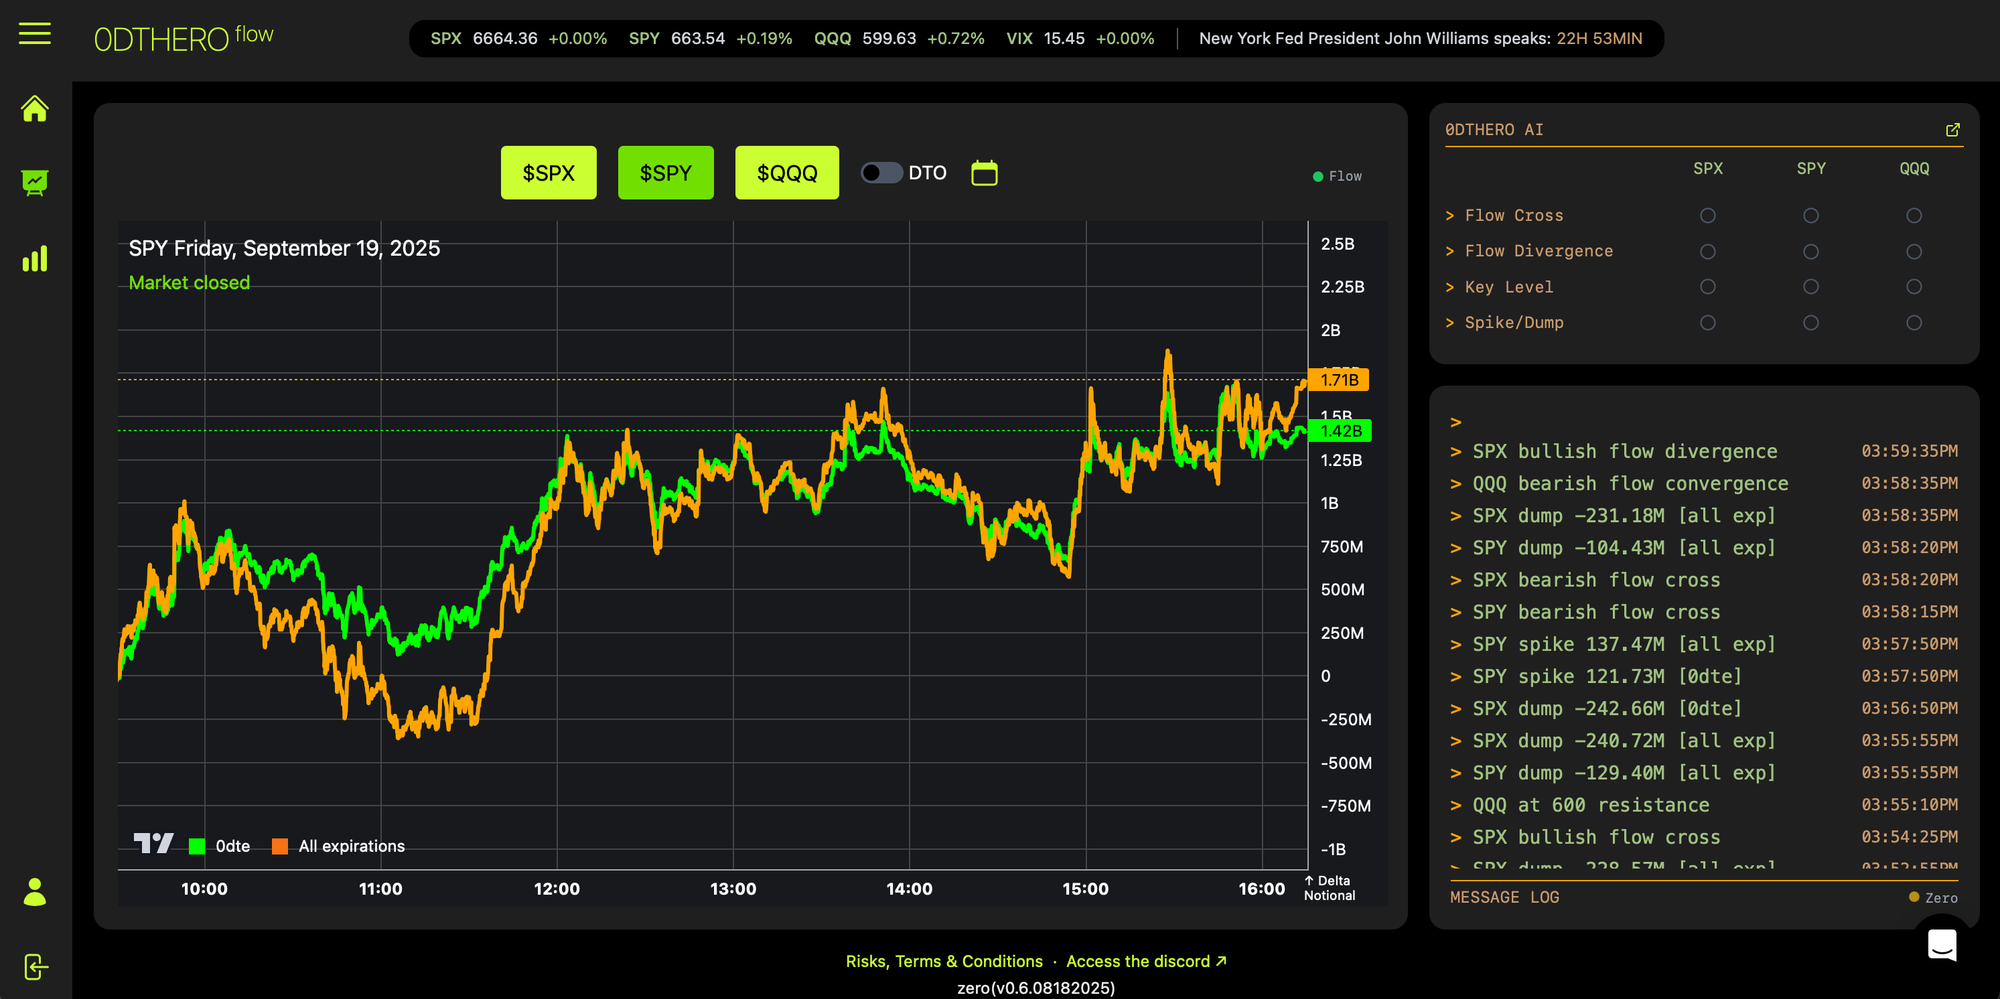The width and height of the screenshot is (2000, 999).
Task: Open the hamburger menu
Action: 35,34
